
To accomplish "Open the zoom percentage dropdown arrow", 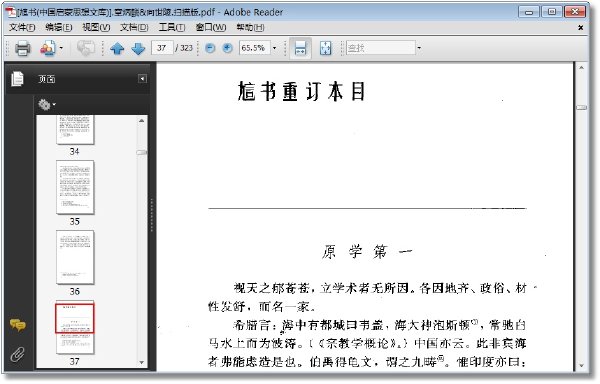I will (274, 48).
